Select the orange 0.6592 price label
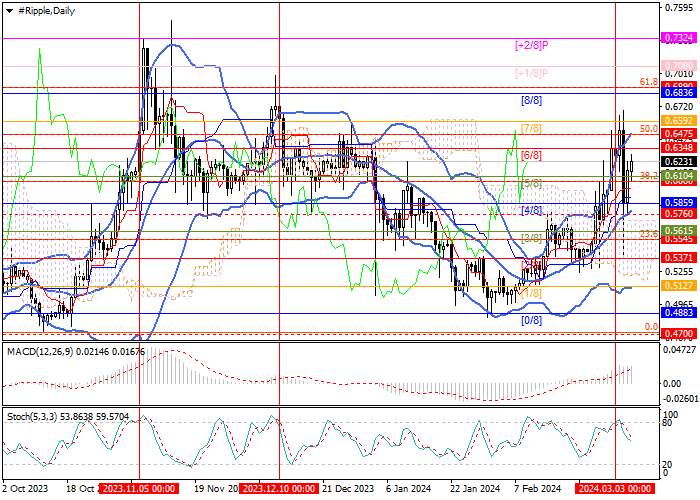The height and width of the screenshot is (500, 700). pyautogui.click(x=679, y=121)
